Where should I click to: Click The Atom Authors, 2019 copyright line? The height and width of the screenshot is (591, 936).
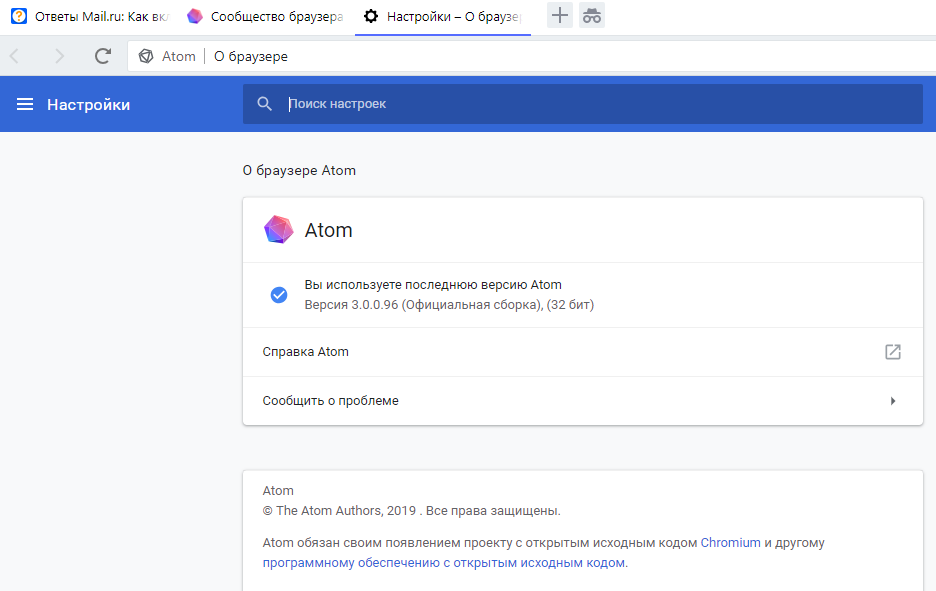tap(411, 511)
